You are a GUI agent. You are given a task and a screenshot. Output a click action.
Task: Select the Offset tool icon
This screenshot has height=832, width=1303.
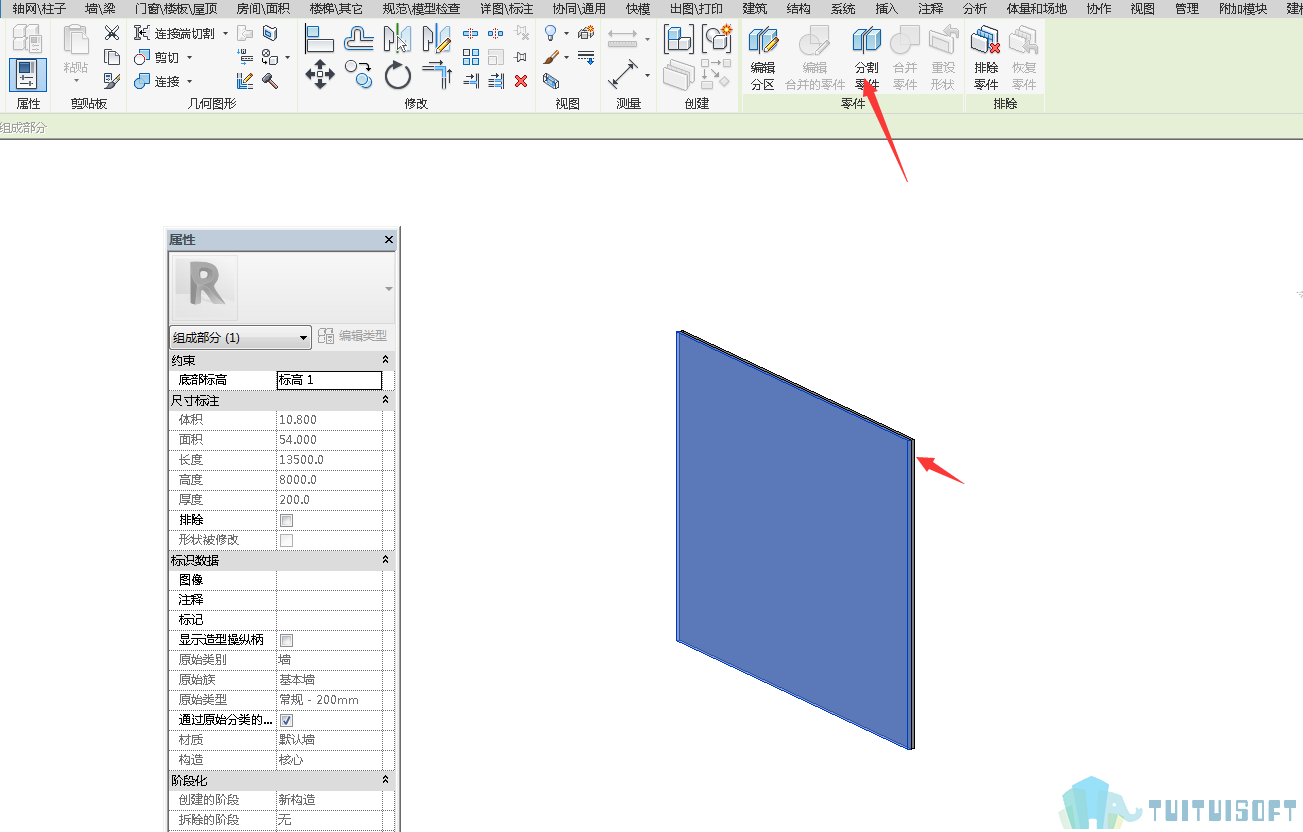tap(359, 38)
